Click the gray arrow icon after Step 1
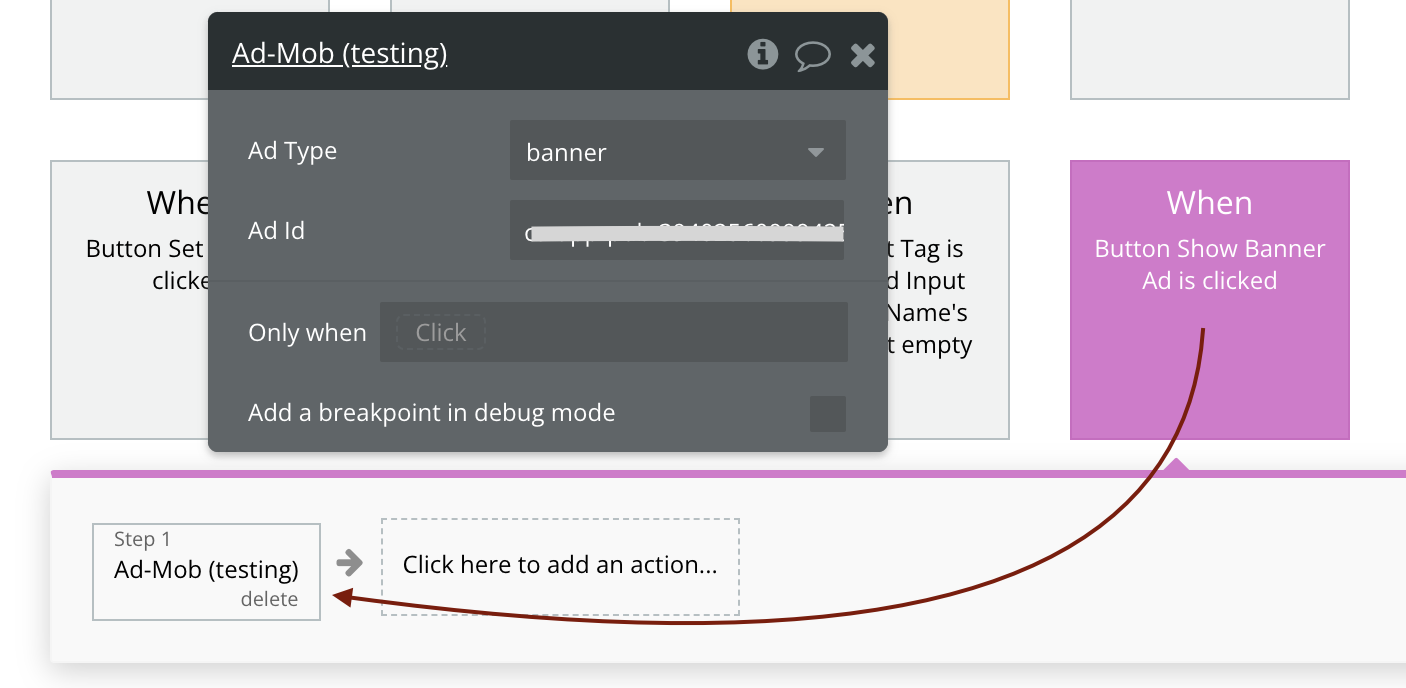Screen dimensions: 1406x688 pyautogui.click(x=350, y=564)
